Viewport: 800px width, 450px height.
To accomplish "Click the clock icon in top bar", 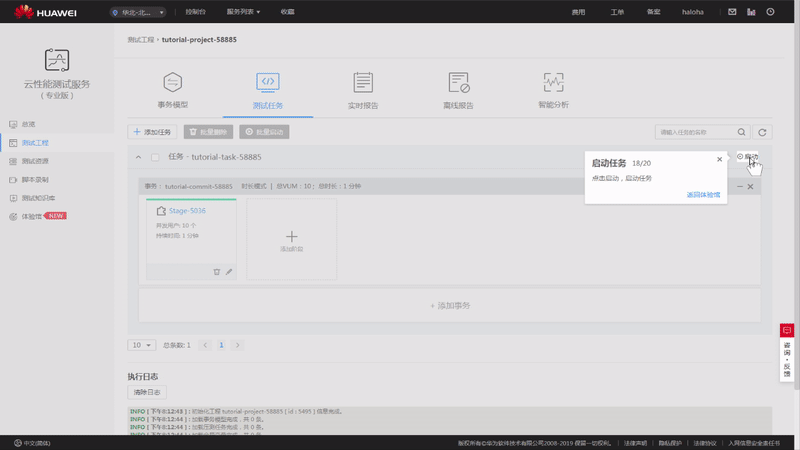I will click(770, 12).
